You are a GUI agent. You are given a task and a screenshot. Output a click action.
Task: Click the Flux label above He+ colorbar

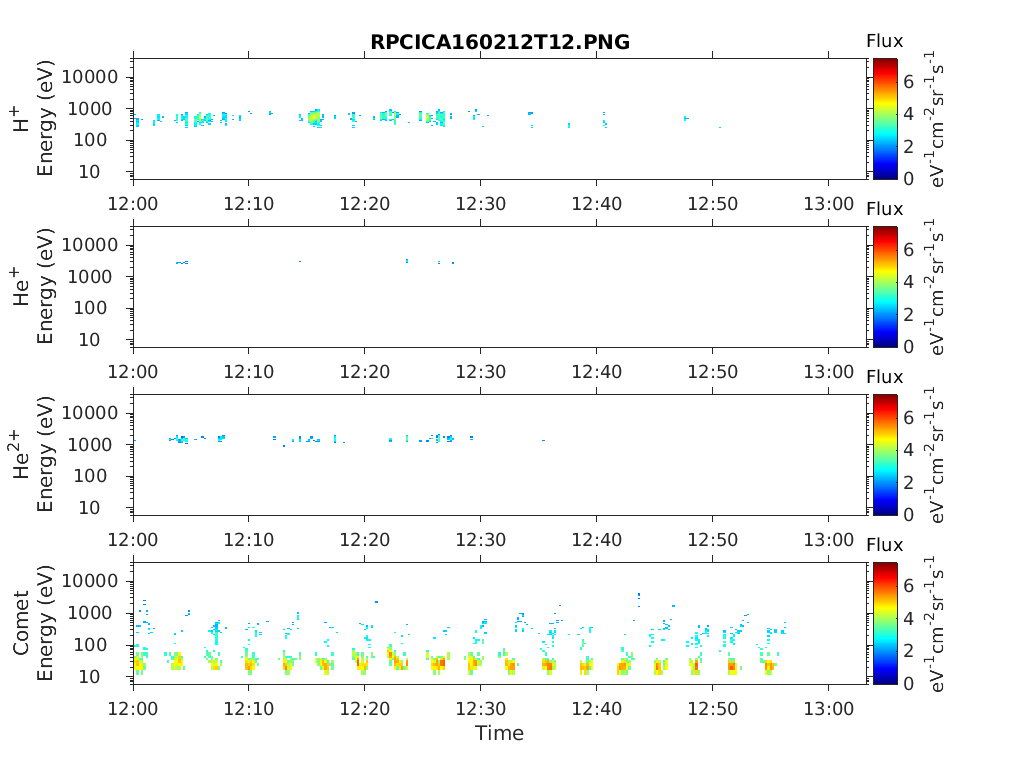pyautogui.click(x=884, y=210)
